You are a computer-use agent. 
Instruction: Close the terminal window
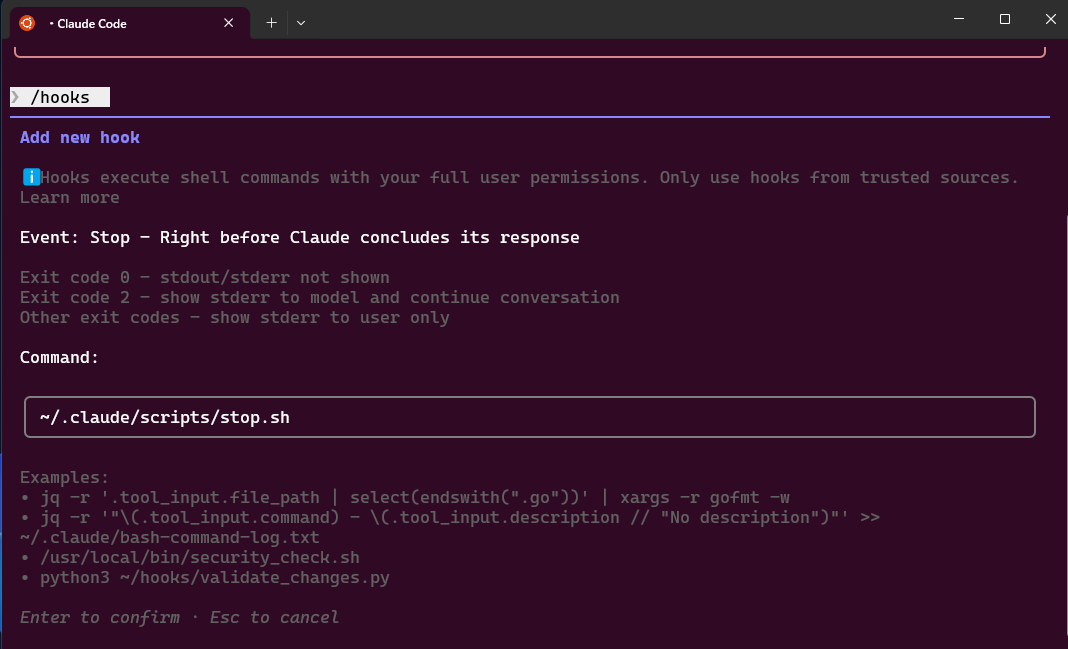(x=1047, y=19)
